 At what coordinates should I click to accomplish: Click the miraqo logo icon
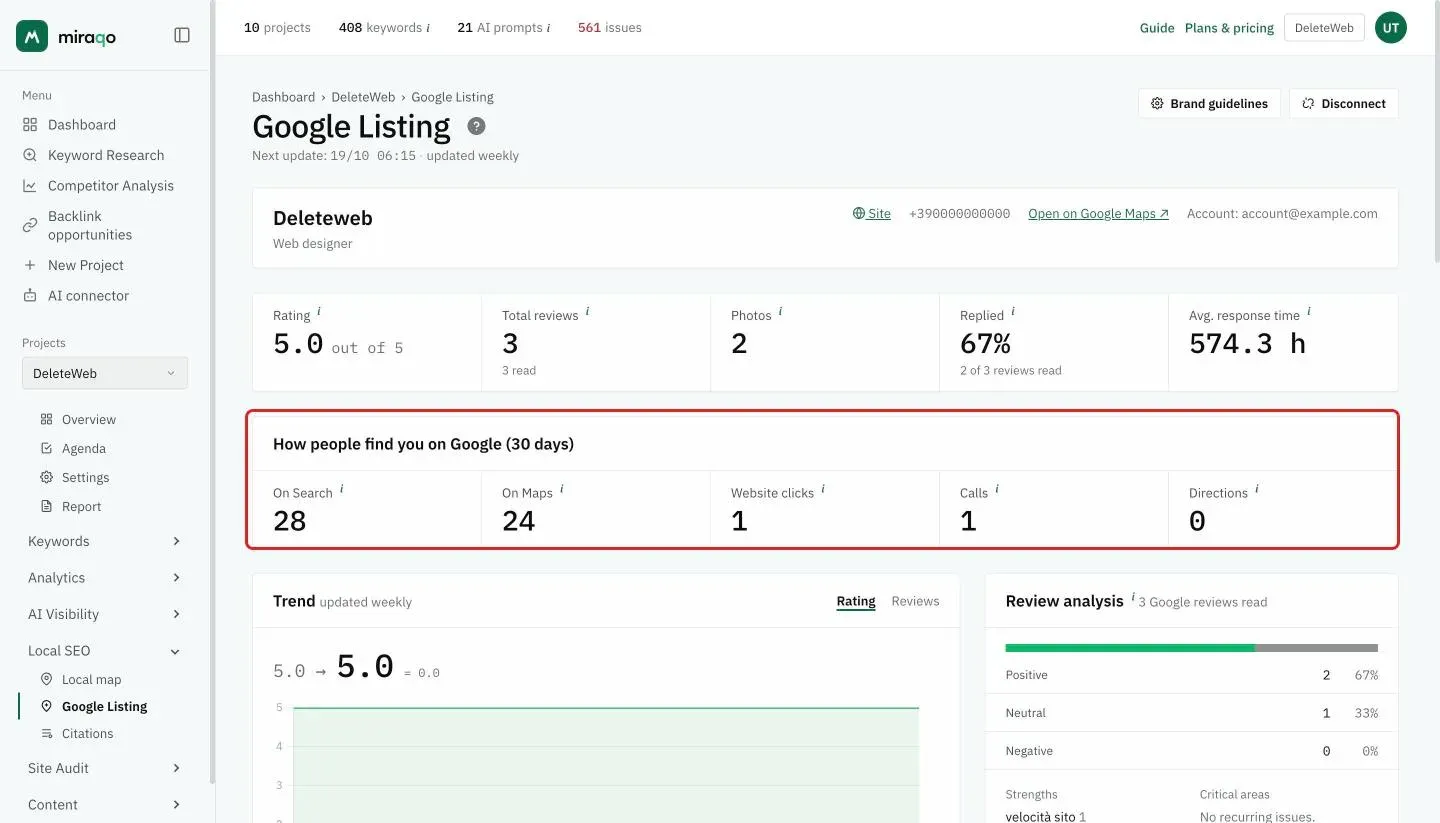pyautogui.click(x=32, y=36)
